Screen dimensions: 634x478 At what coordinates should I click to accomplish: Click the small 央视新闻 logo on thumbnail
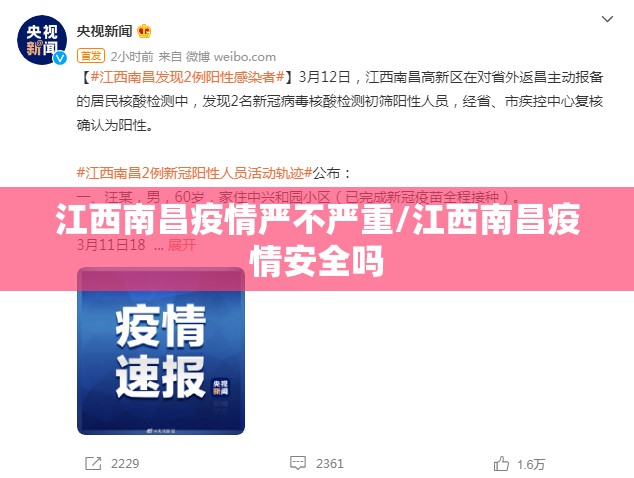[221, 387]
